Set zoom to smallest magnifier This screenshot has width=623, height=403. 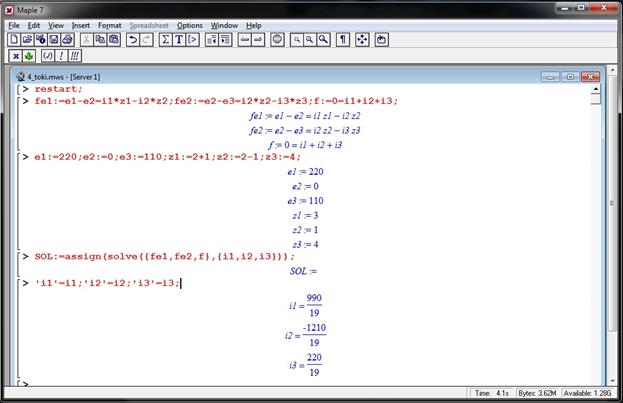click(297, 40)
